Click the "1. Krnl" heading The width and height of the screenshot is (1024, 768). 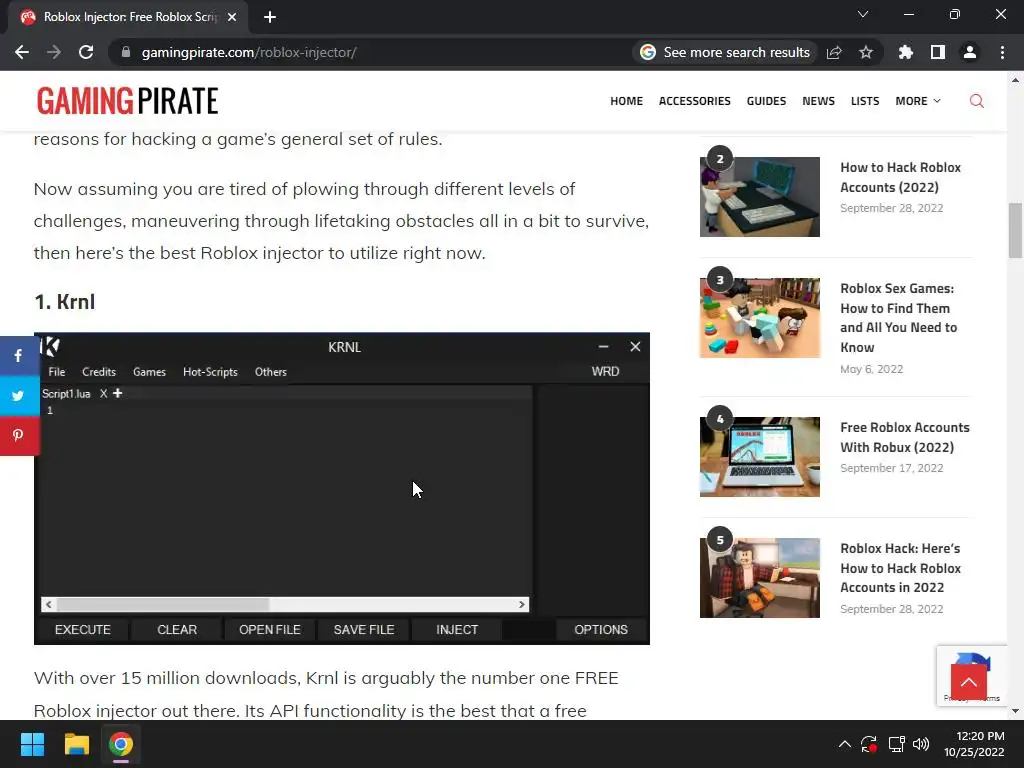click(x=65, y=302)
